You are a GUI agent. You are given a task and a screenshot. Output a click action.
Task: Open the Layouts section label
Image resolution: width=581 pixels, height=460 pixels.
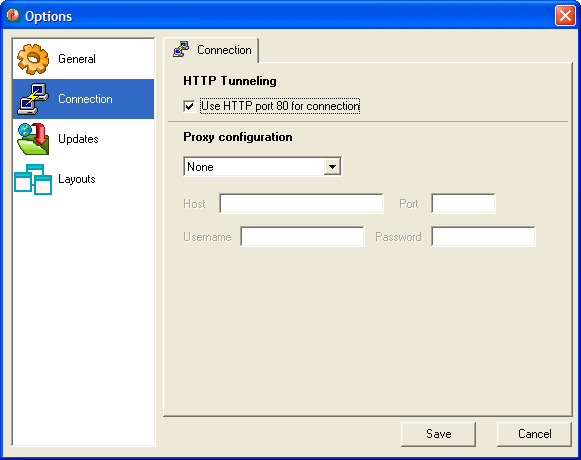coord(77,179)
